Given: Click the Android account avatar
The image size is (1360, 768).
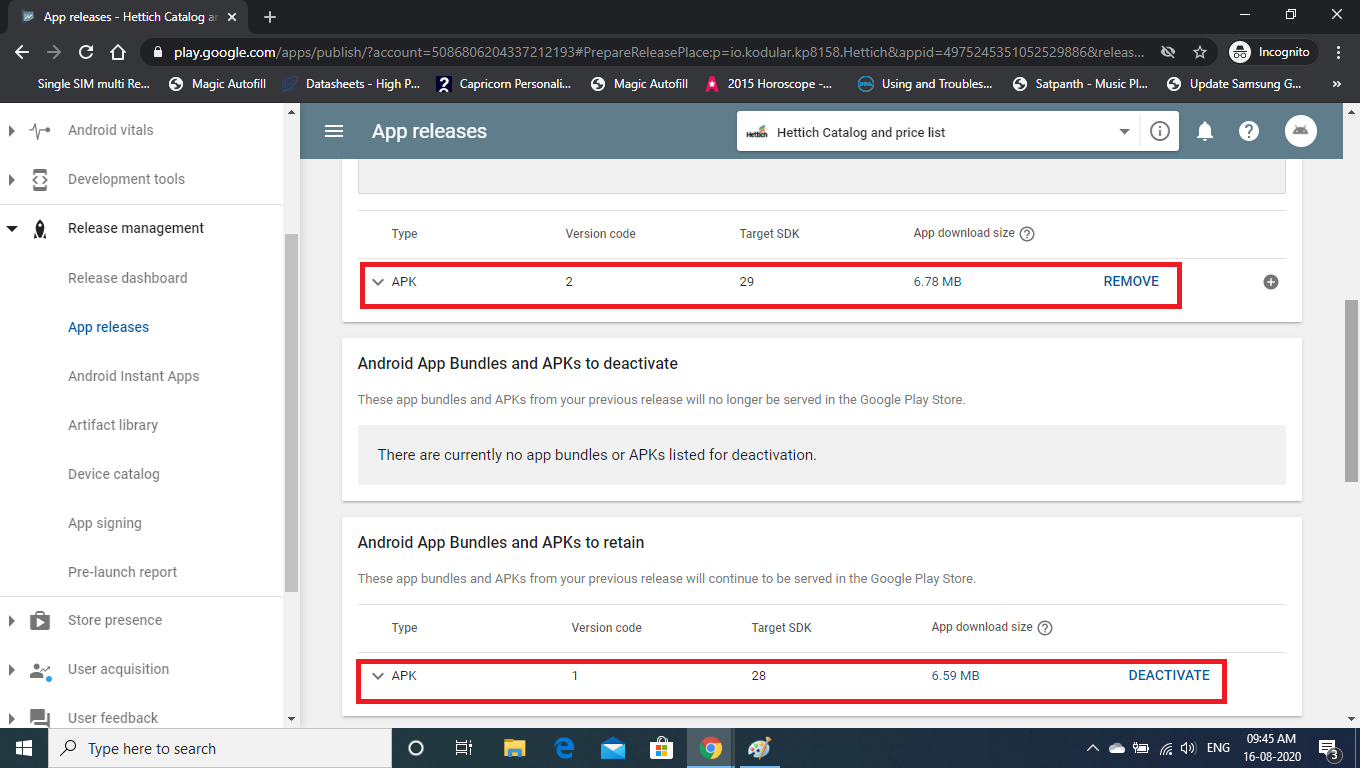Looking at the screenshot, I should coord(1301,131).
